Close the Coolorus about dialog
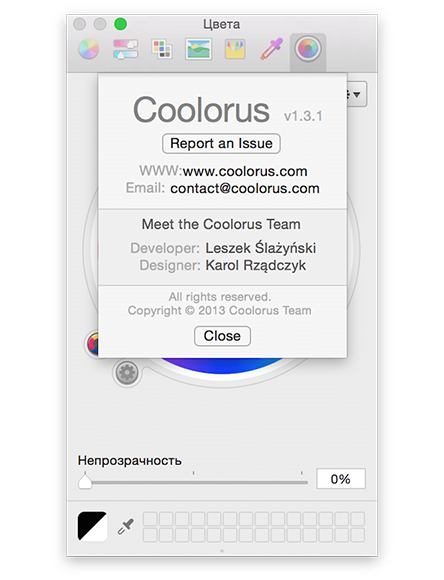The image size is (444, 580). (x=222, y=336)
